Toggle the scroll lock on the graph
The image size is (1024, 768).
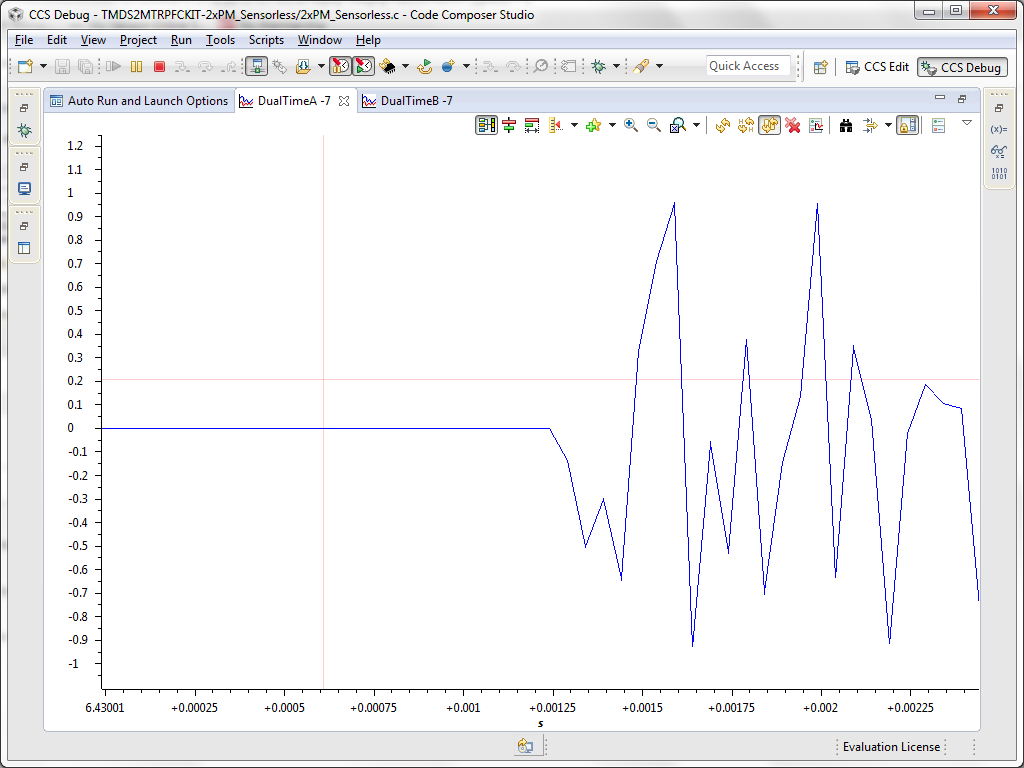907,125
